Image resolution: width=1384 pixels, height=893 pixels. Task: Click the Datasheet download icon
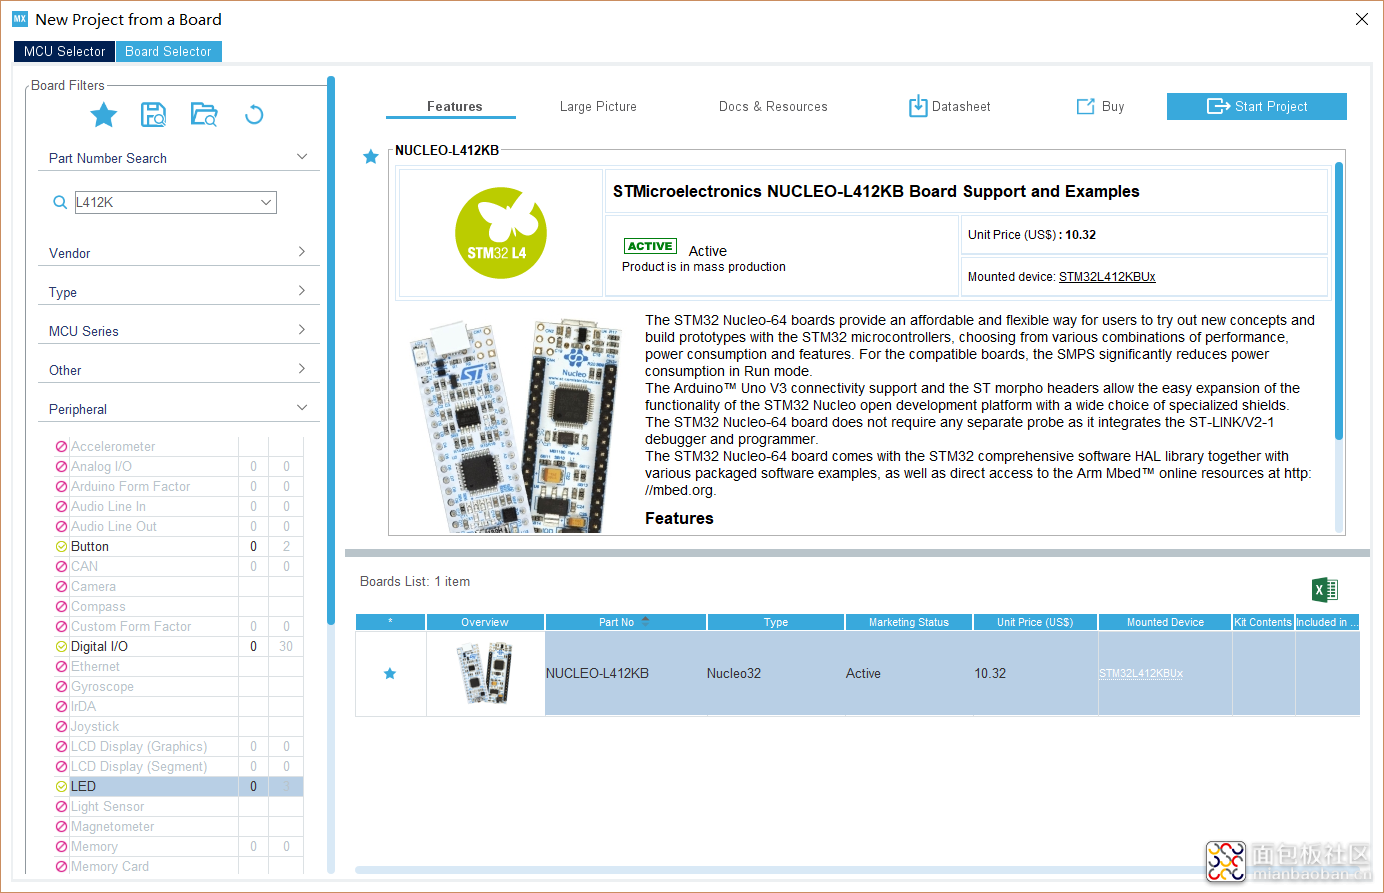[x=918, y=106]
